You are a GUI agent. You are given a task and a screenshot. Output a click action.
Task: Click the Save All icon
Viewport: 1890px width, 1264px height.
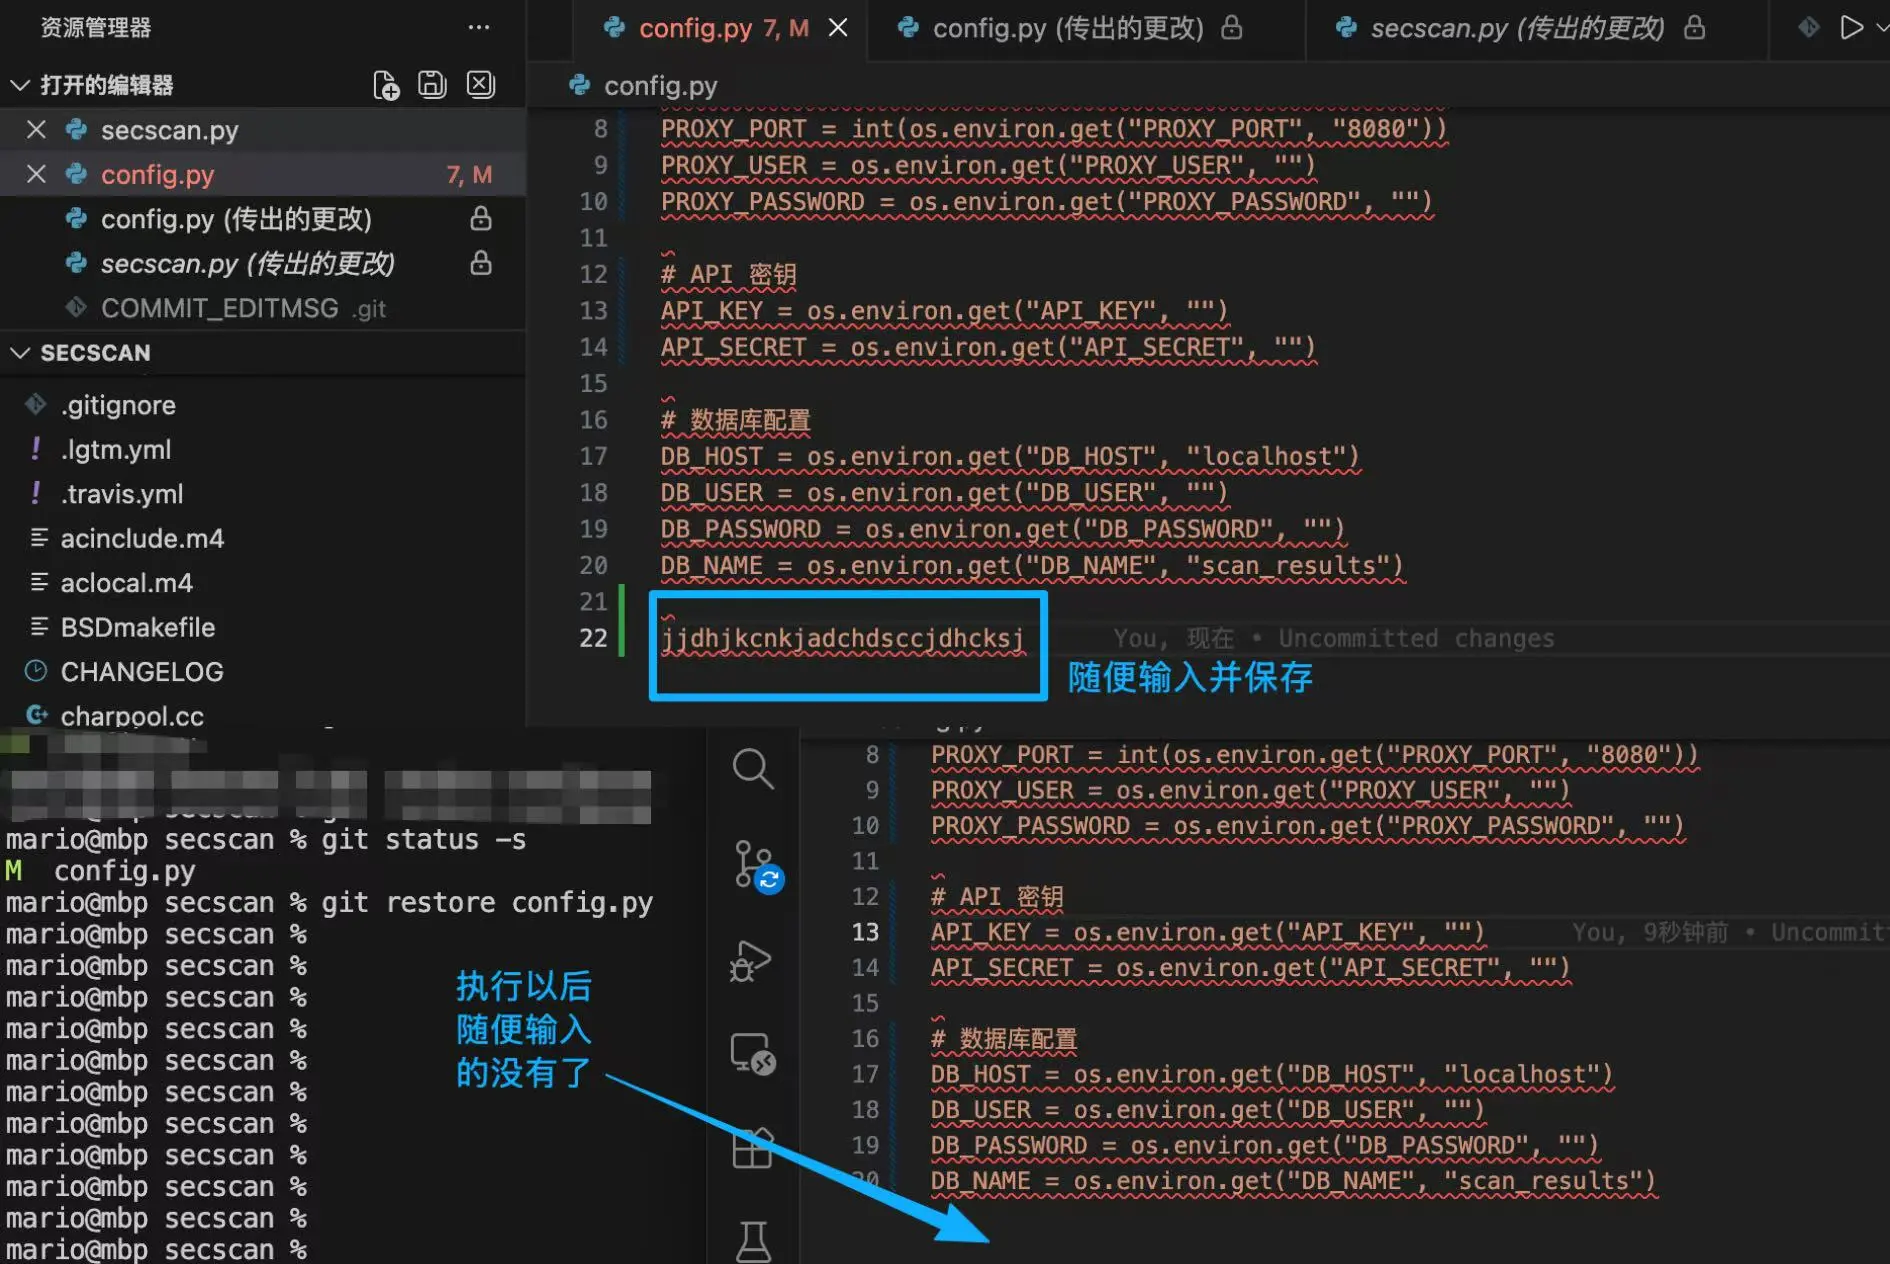tap(432, 85)
